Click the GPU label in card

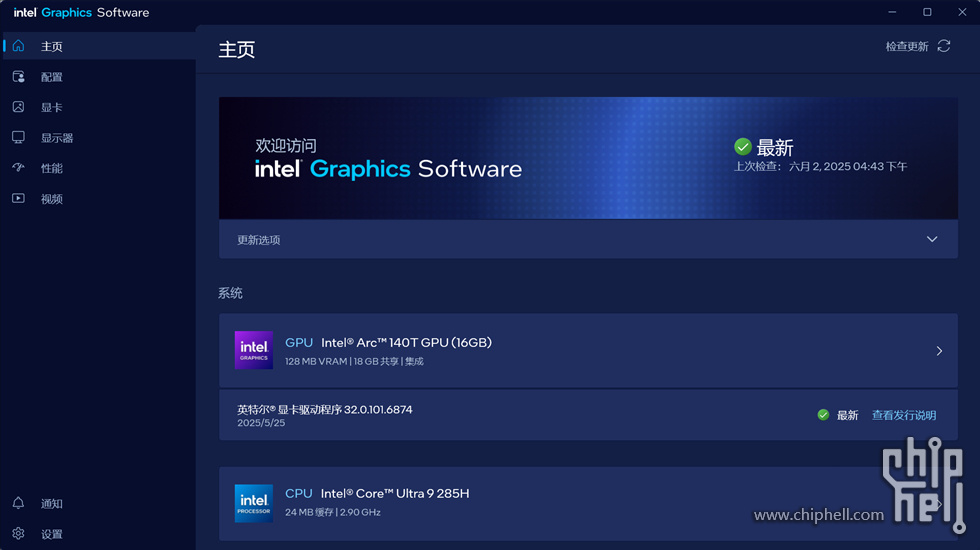tap(299, 342)
